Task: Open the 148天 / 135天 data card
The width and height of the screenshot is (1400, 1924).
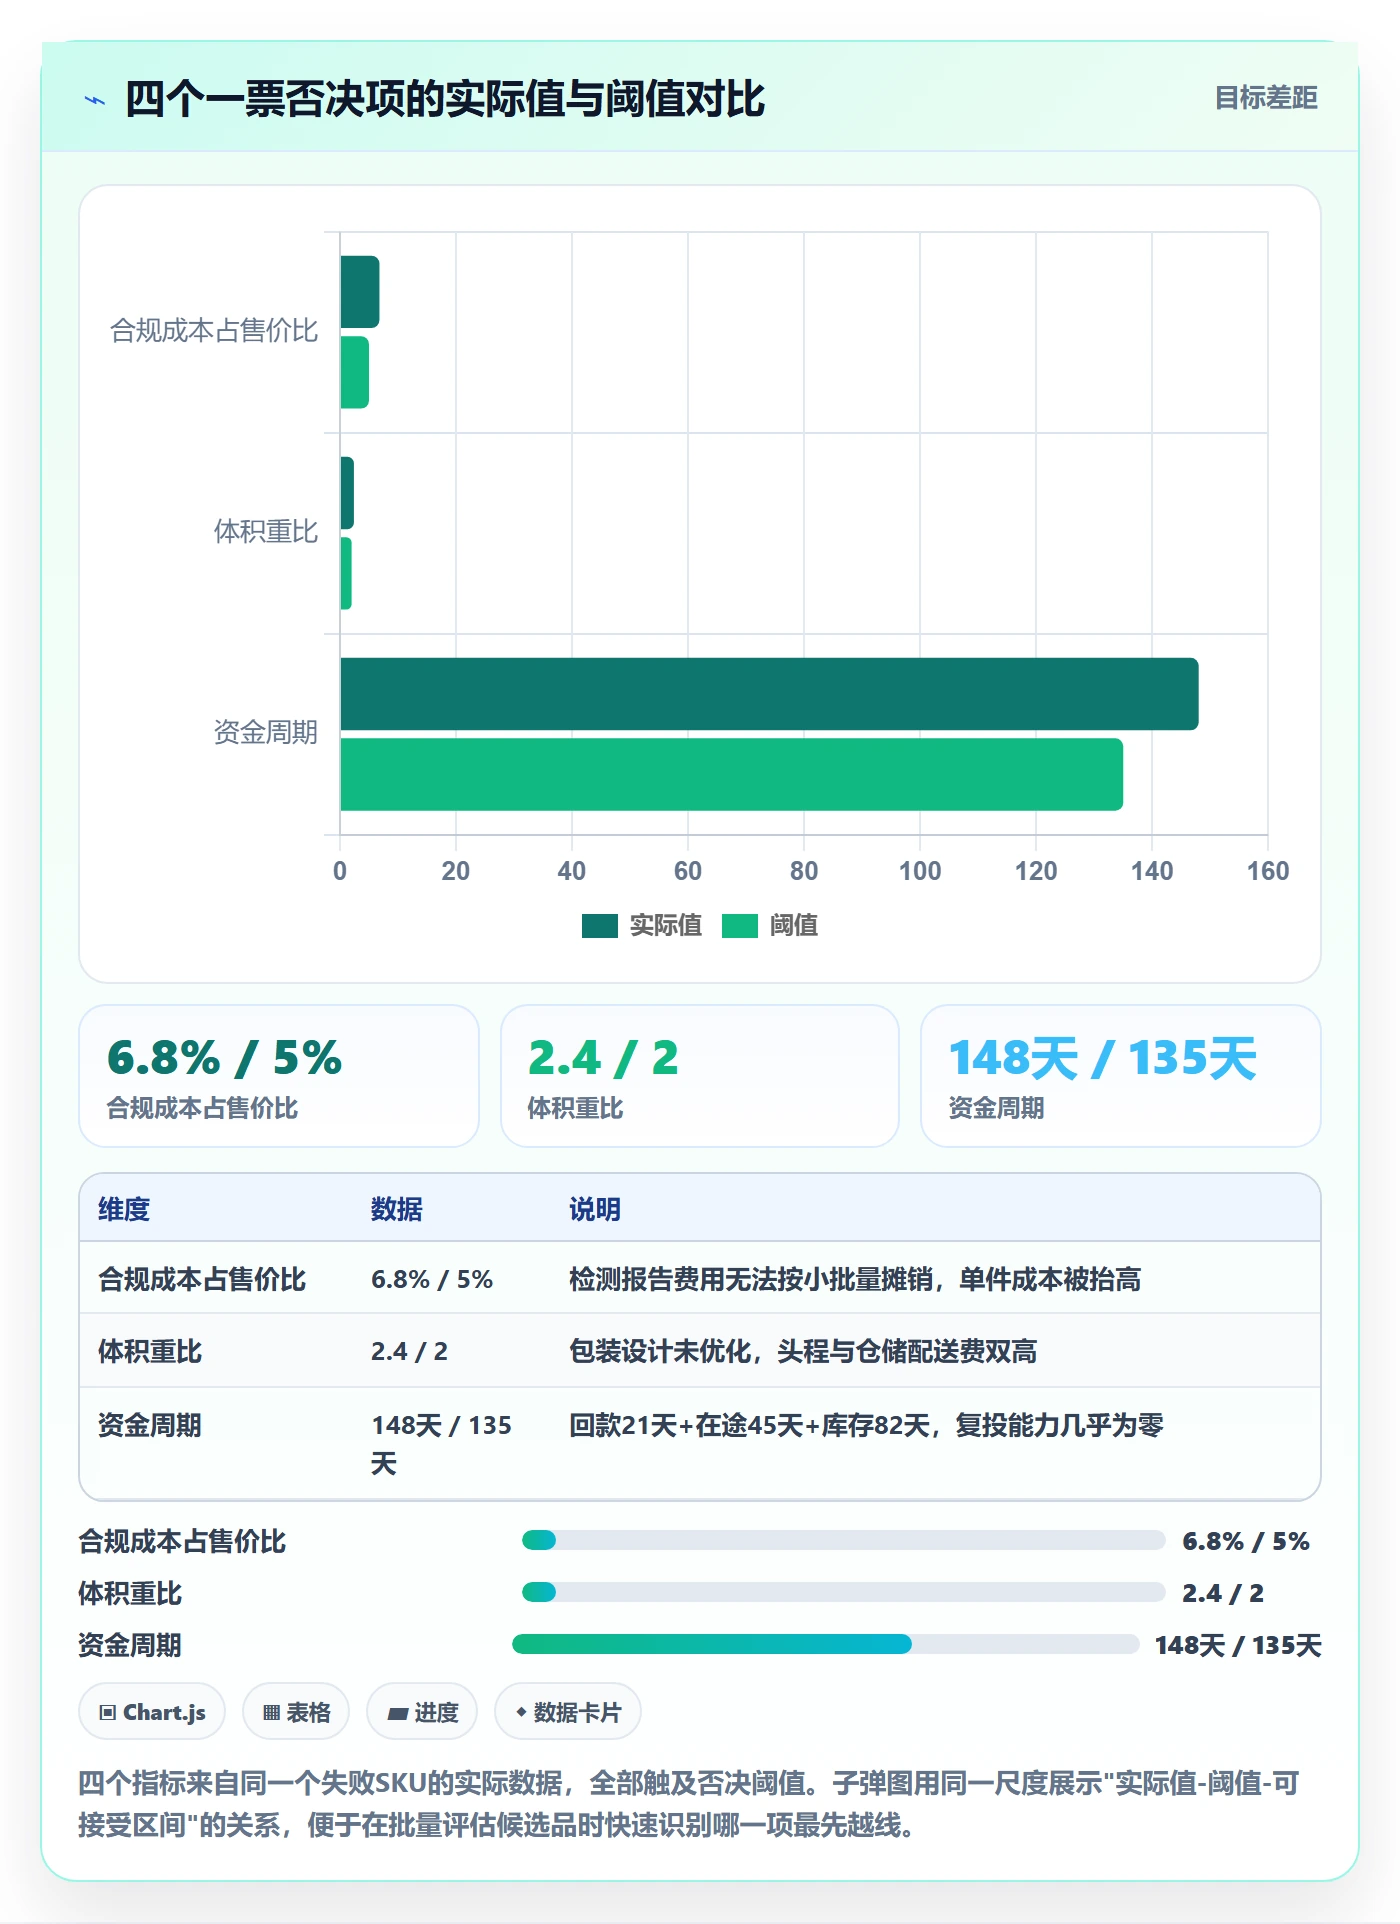Action: (1121, 1076)
